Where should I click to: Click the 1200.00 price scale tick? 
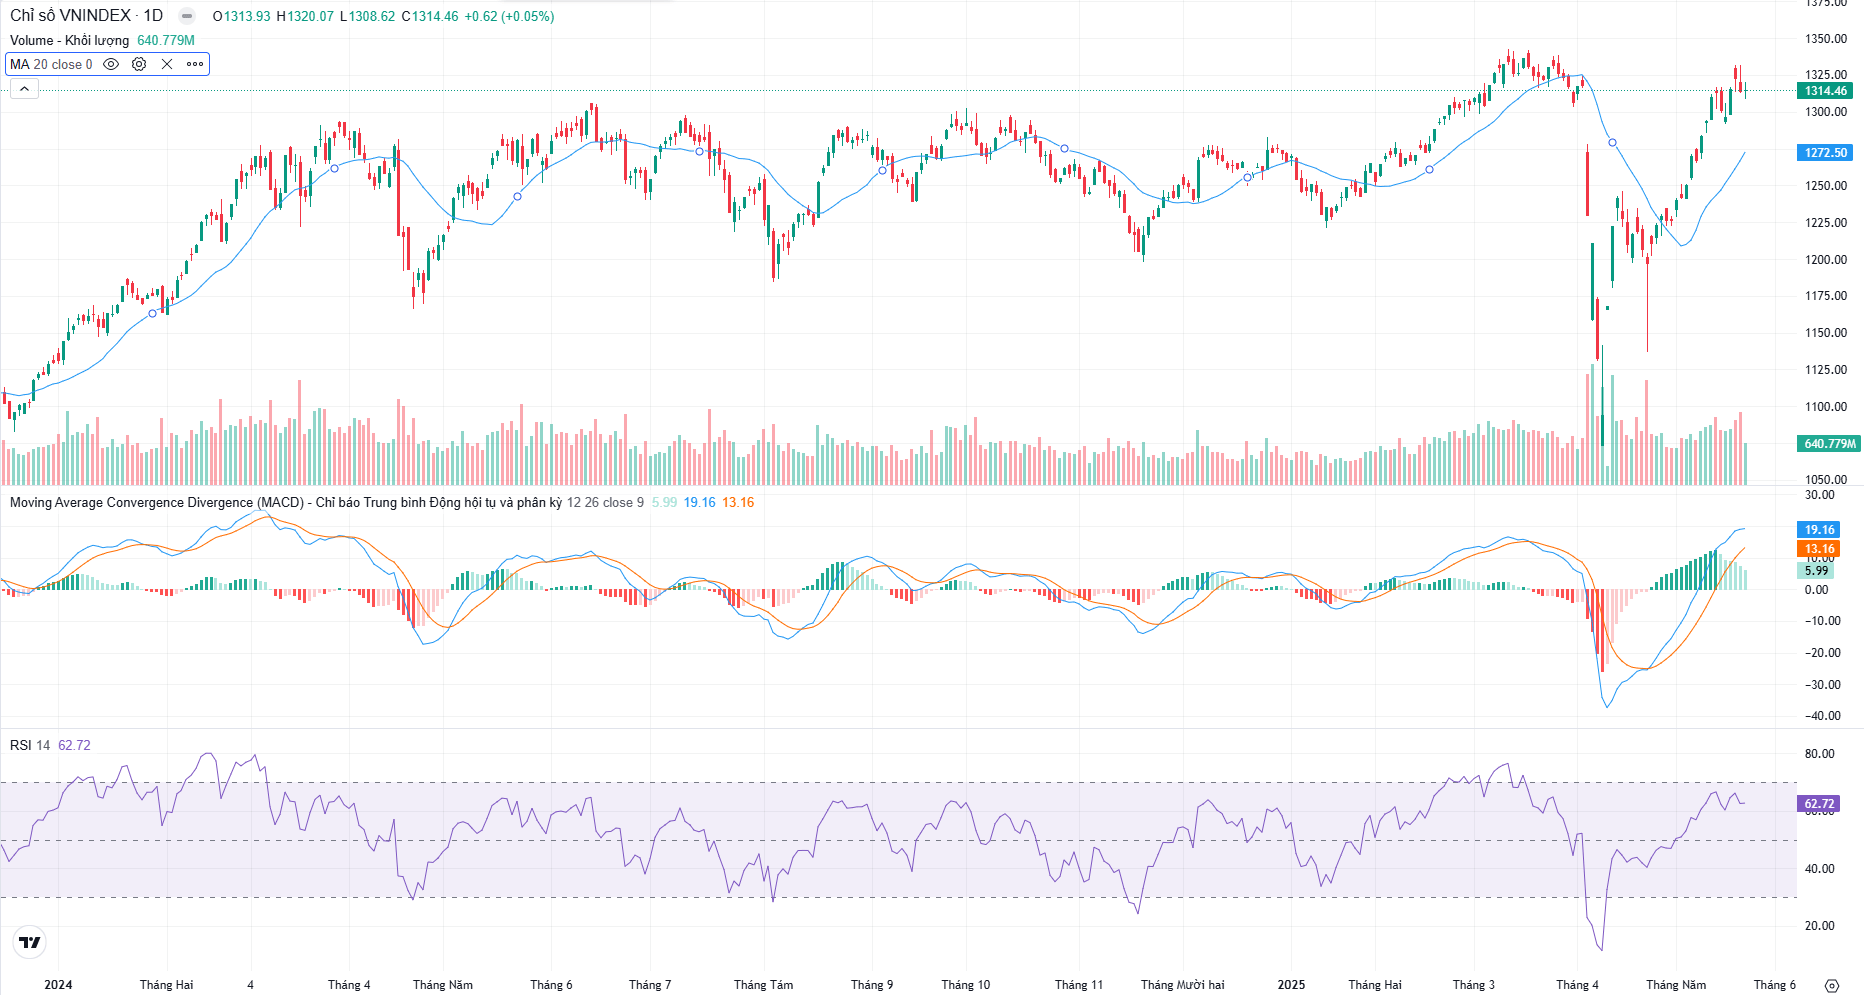tap(1826, 260)
